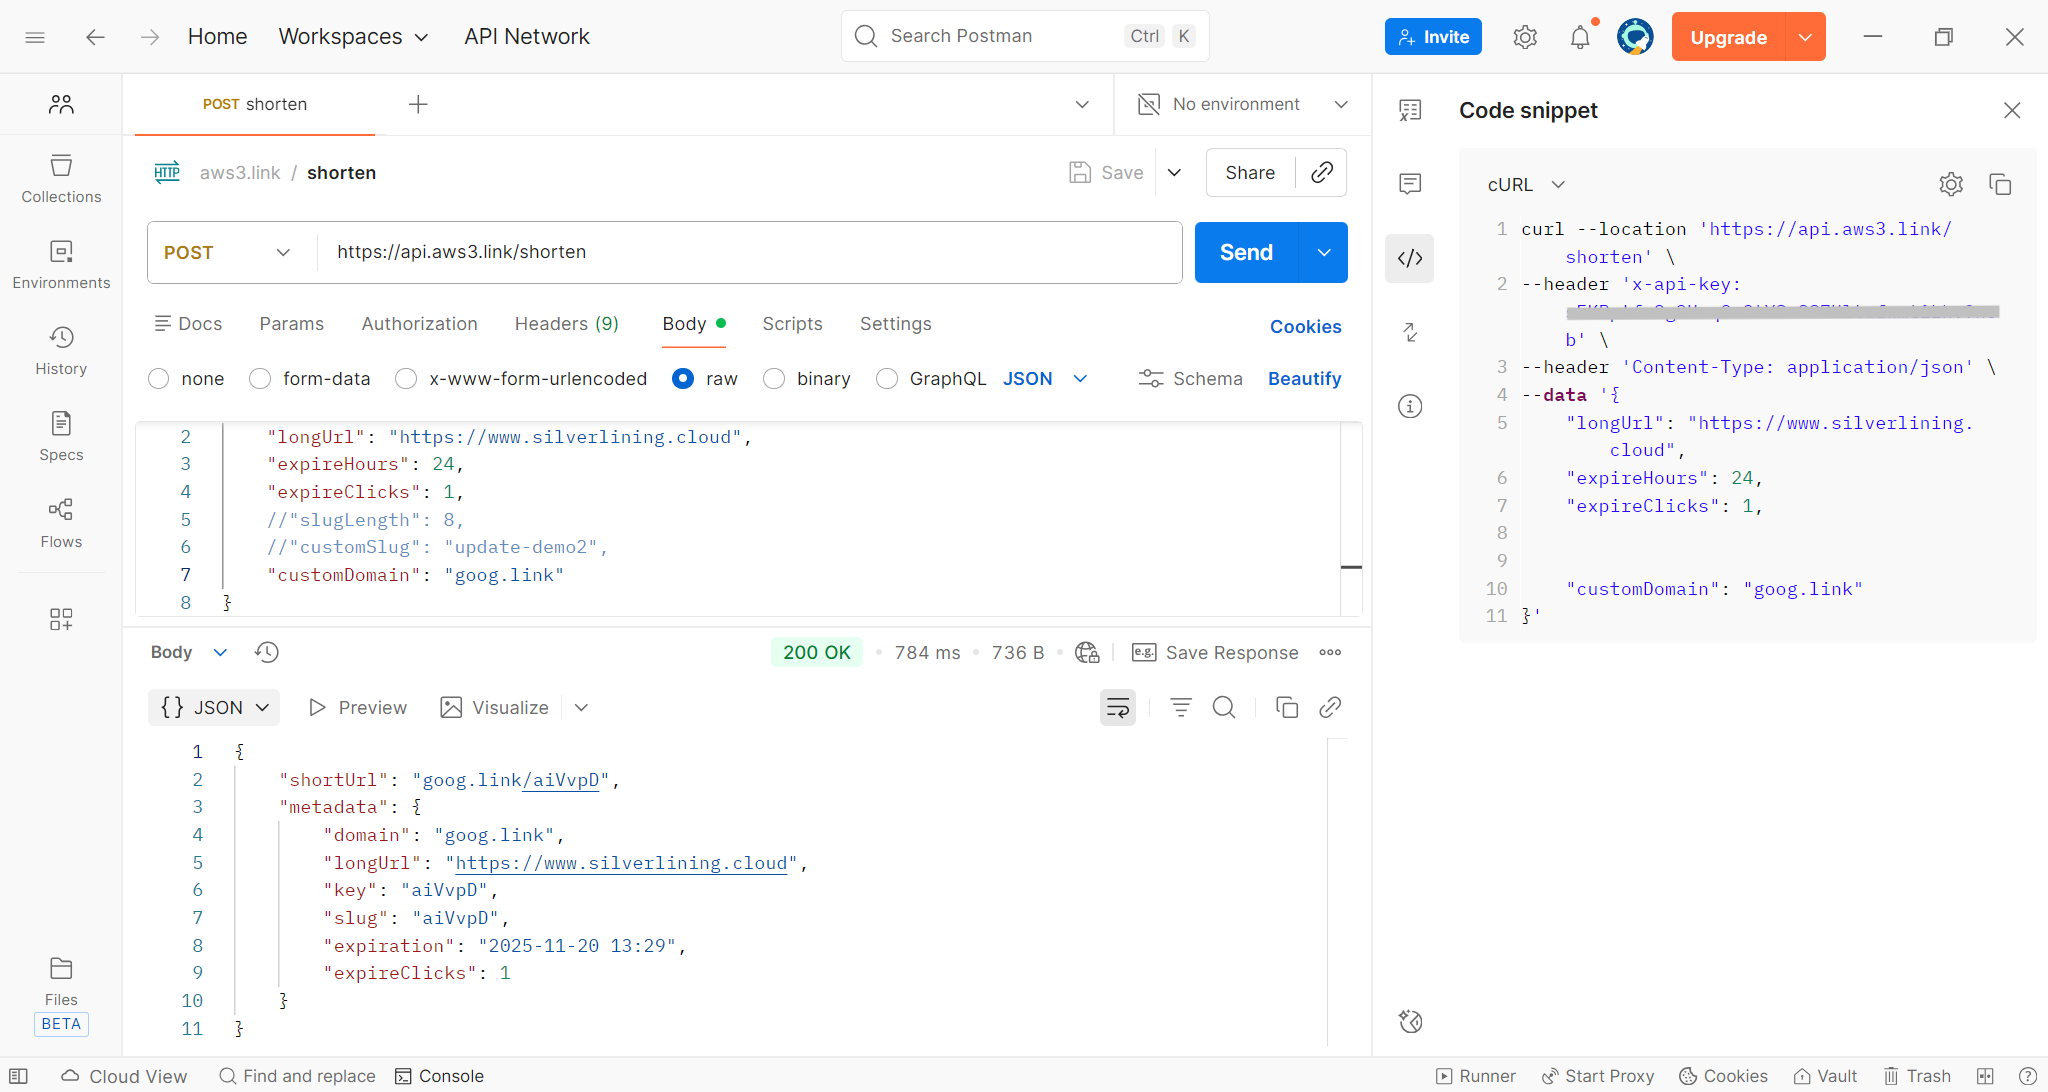Click the Send button
Screen dimensions: 2048x1092
point(1246,253)
